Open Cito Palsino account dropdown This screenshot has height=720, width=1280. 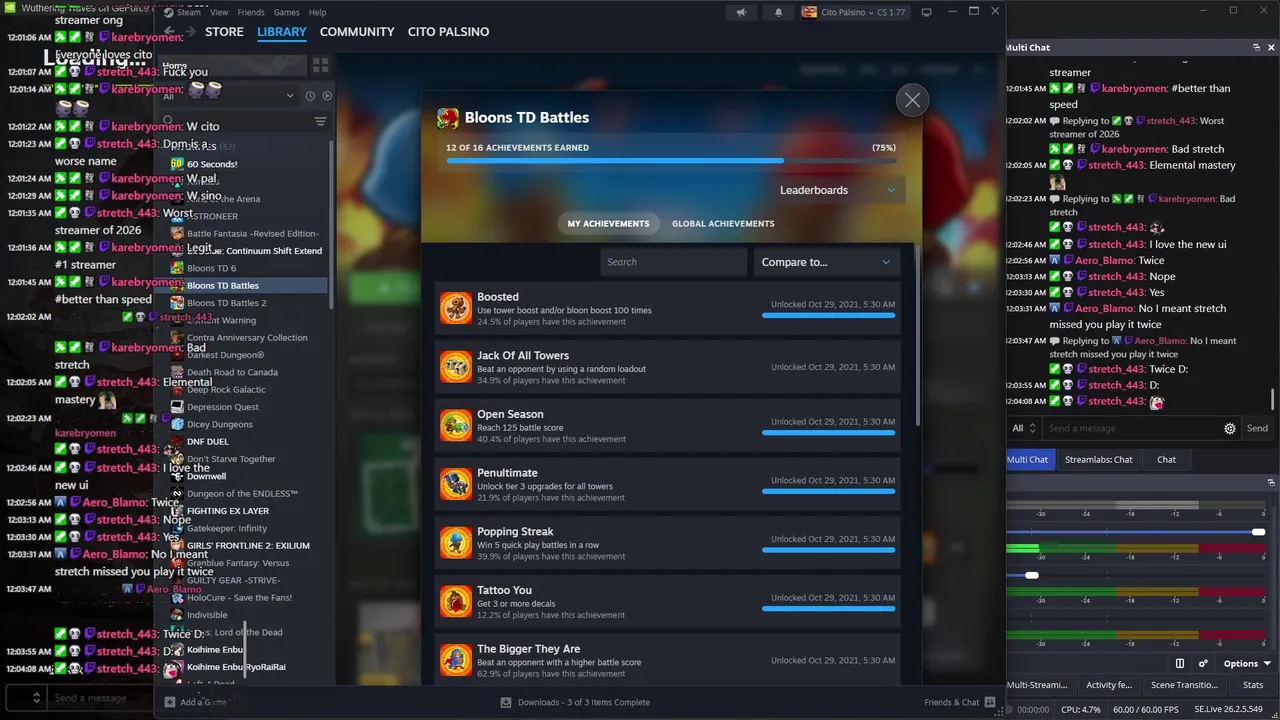click(853, 12)
